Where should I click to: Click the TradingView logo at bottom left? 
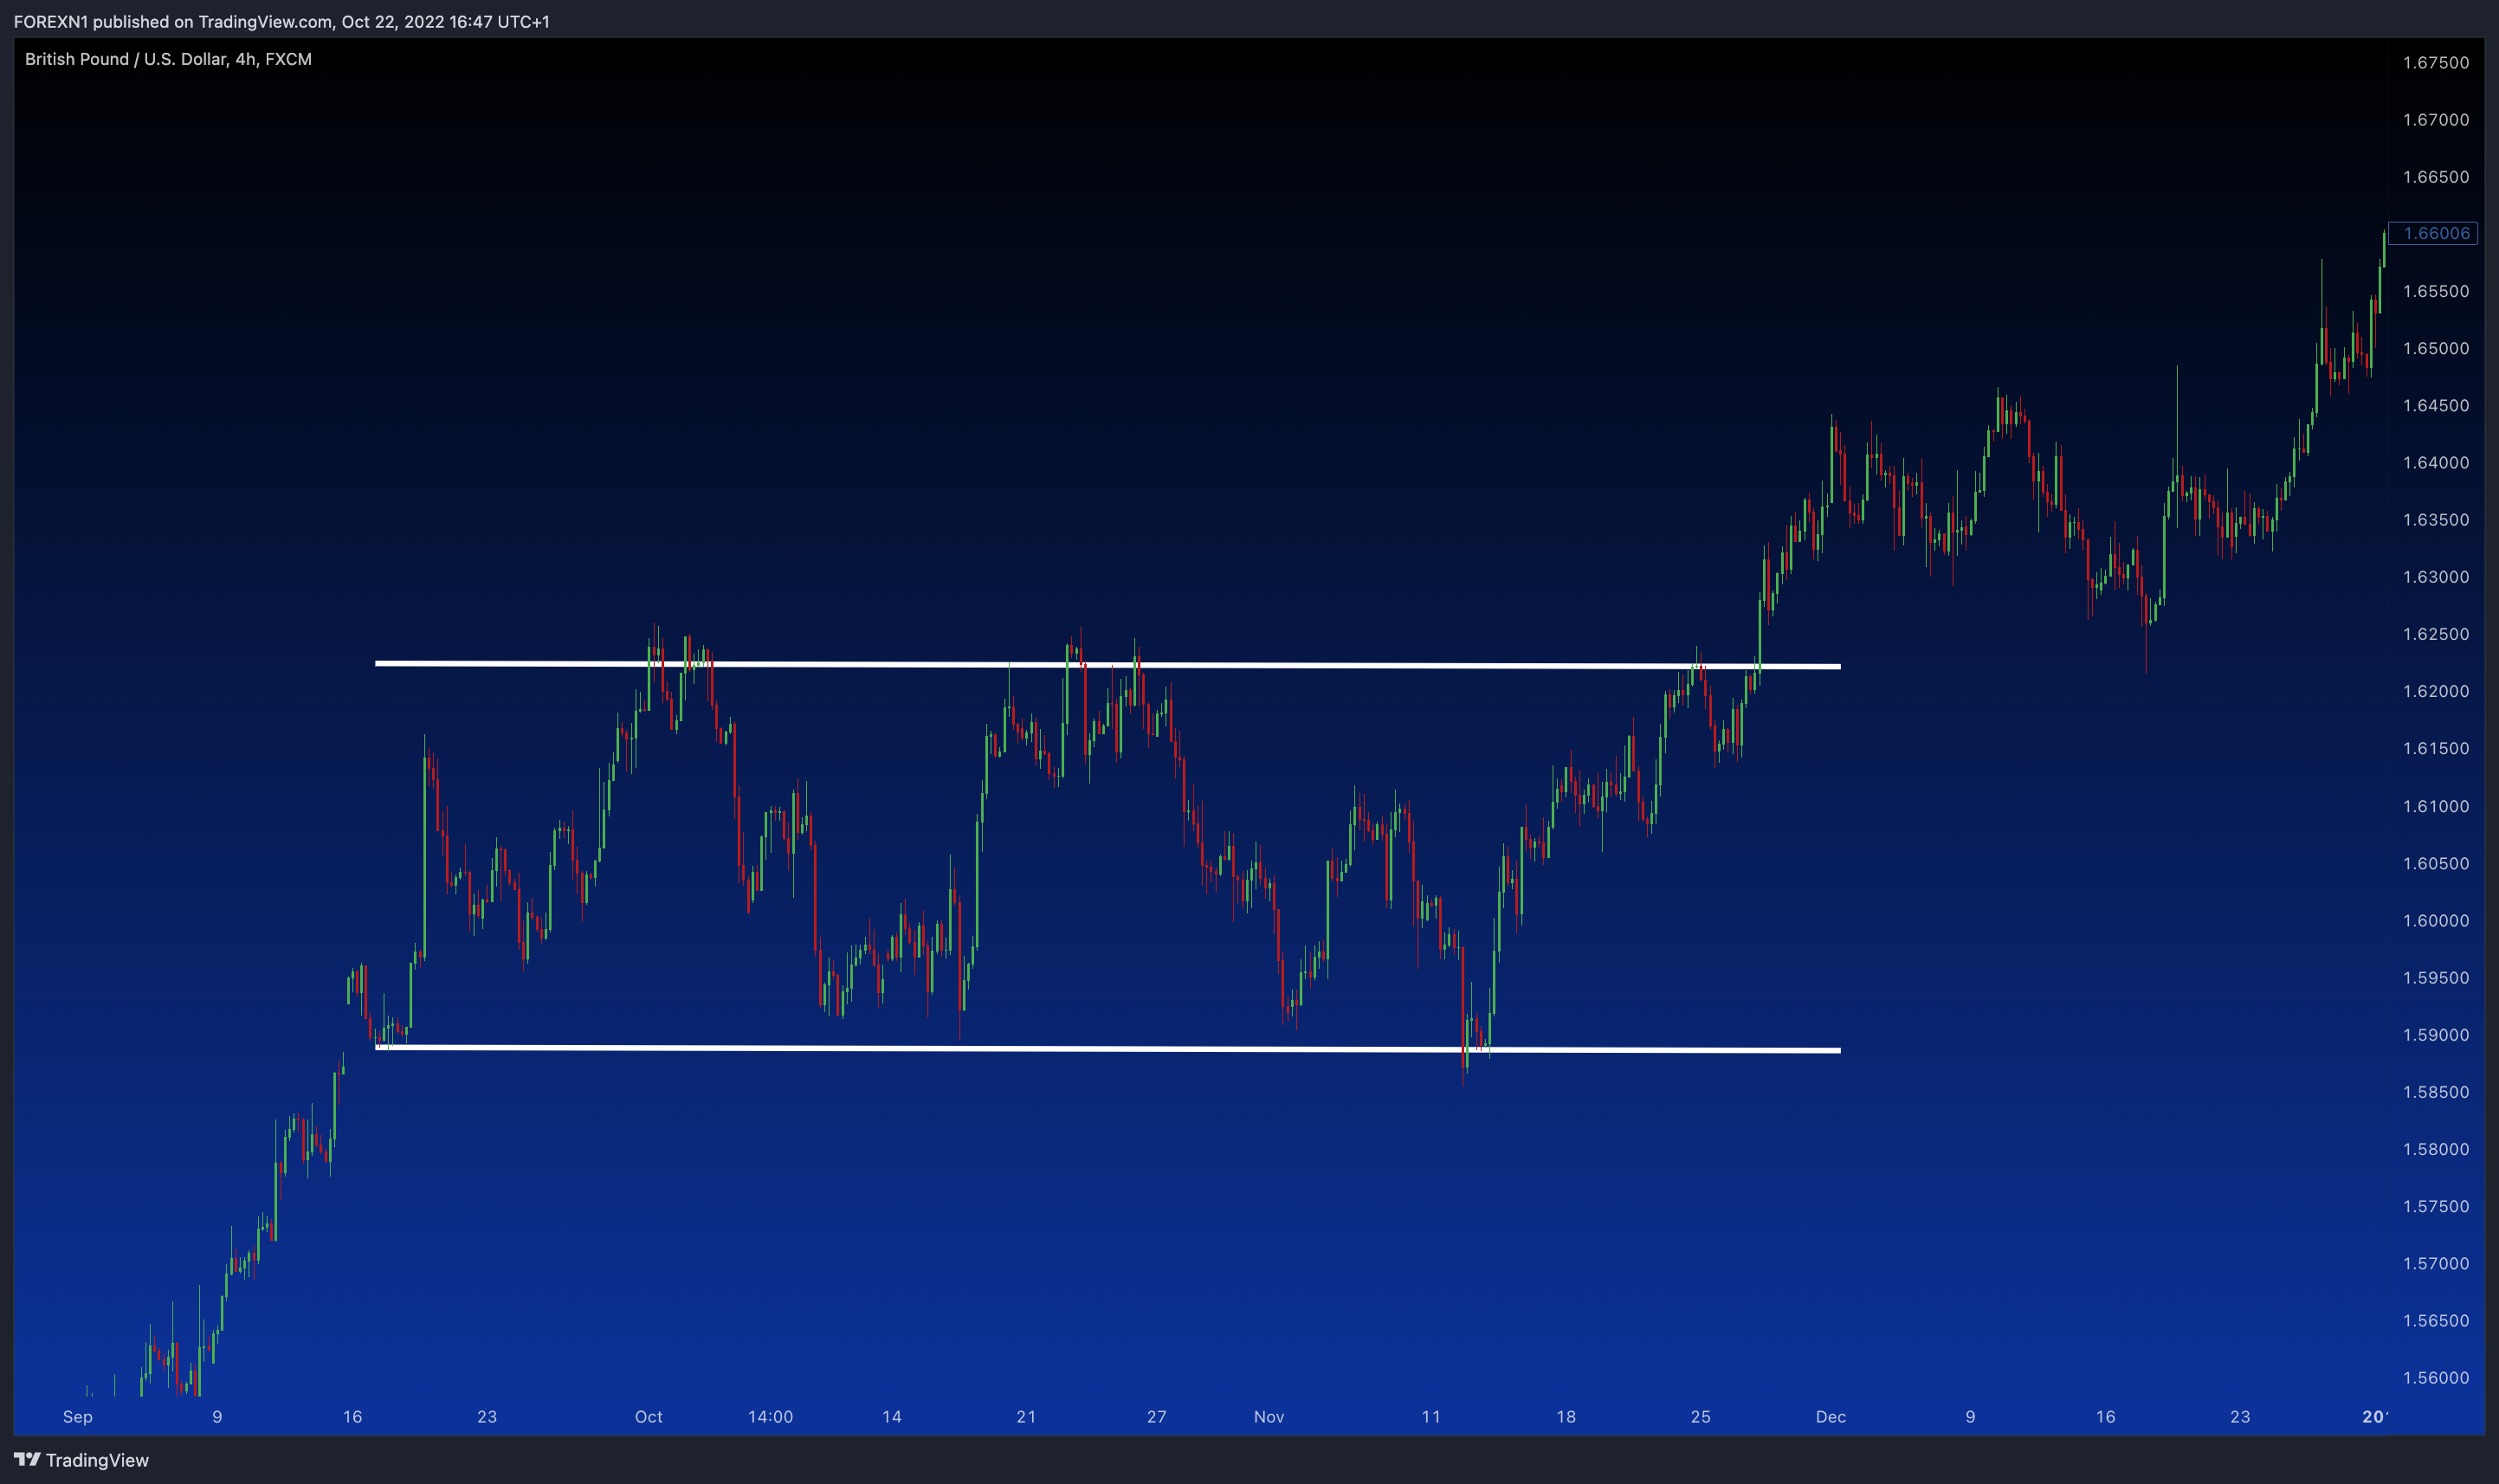(x=81, y=1460)
